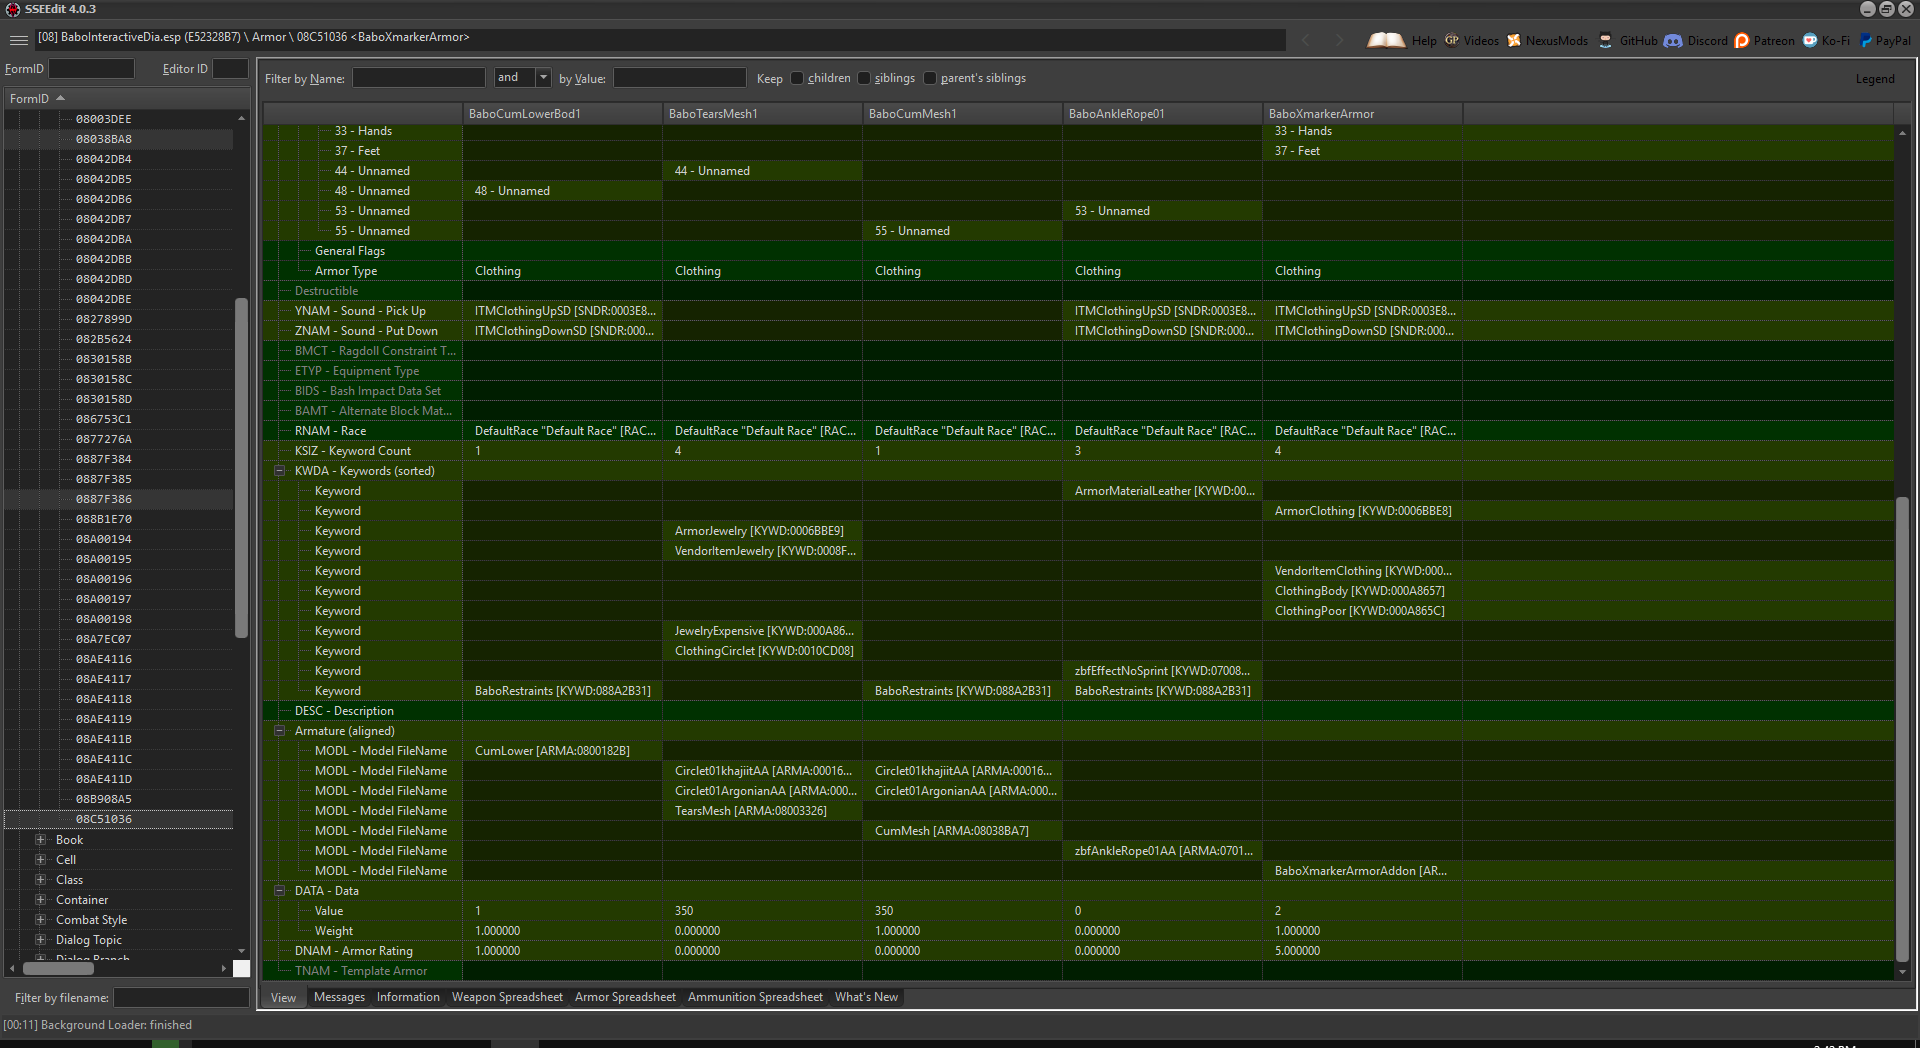Open the Armor Spreadsheet tab
The height and width of the screenshot is (1048, 1920).
coord(625,997)
